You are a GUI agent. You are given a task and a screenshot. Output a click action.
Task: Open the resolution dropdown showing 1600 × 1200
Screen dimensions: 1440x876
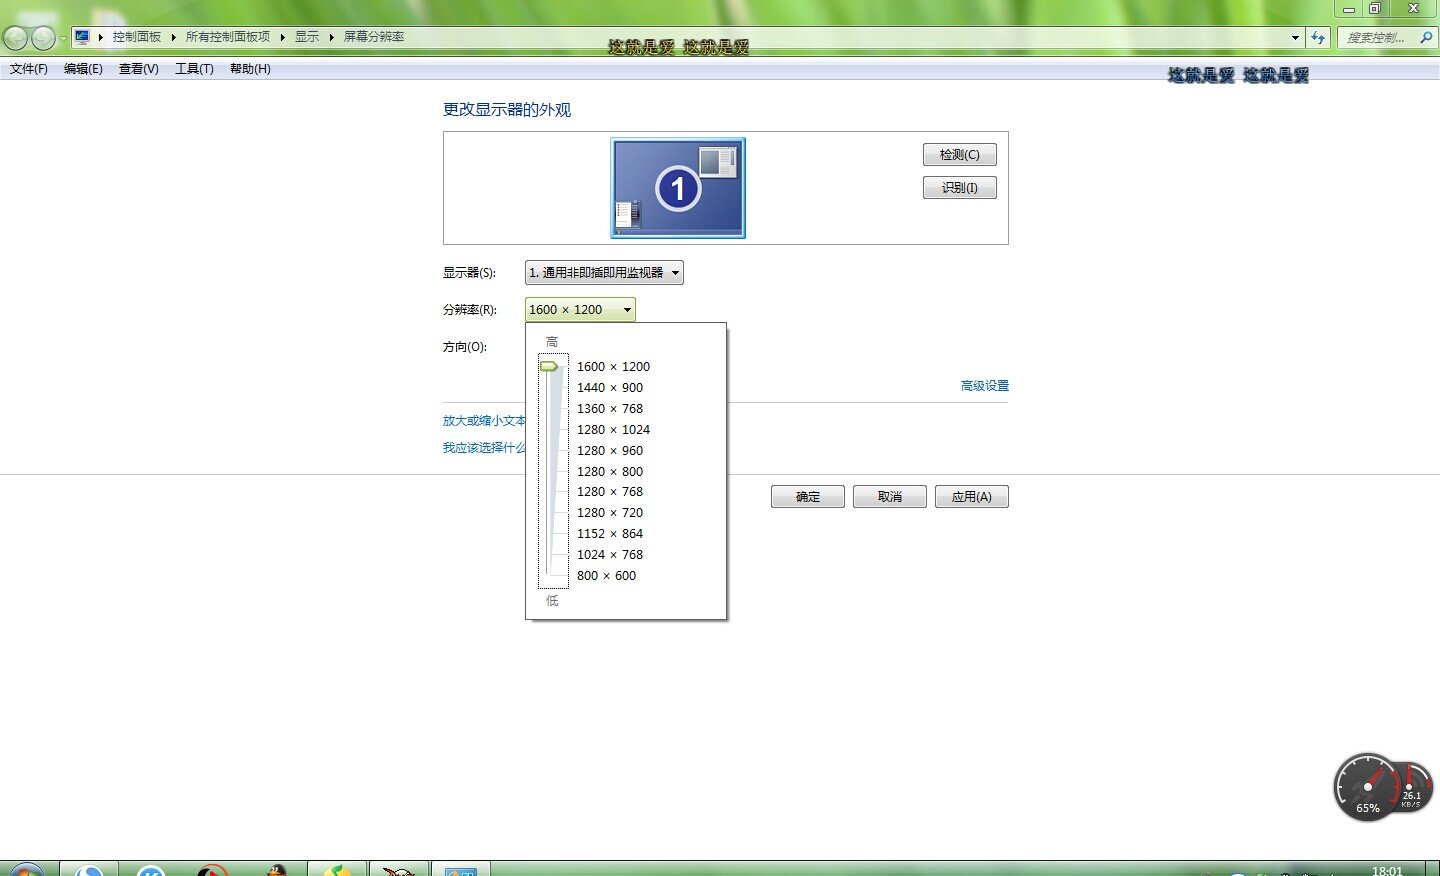coord(580,309)
